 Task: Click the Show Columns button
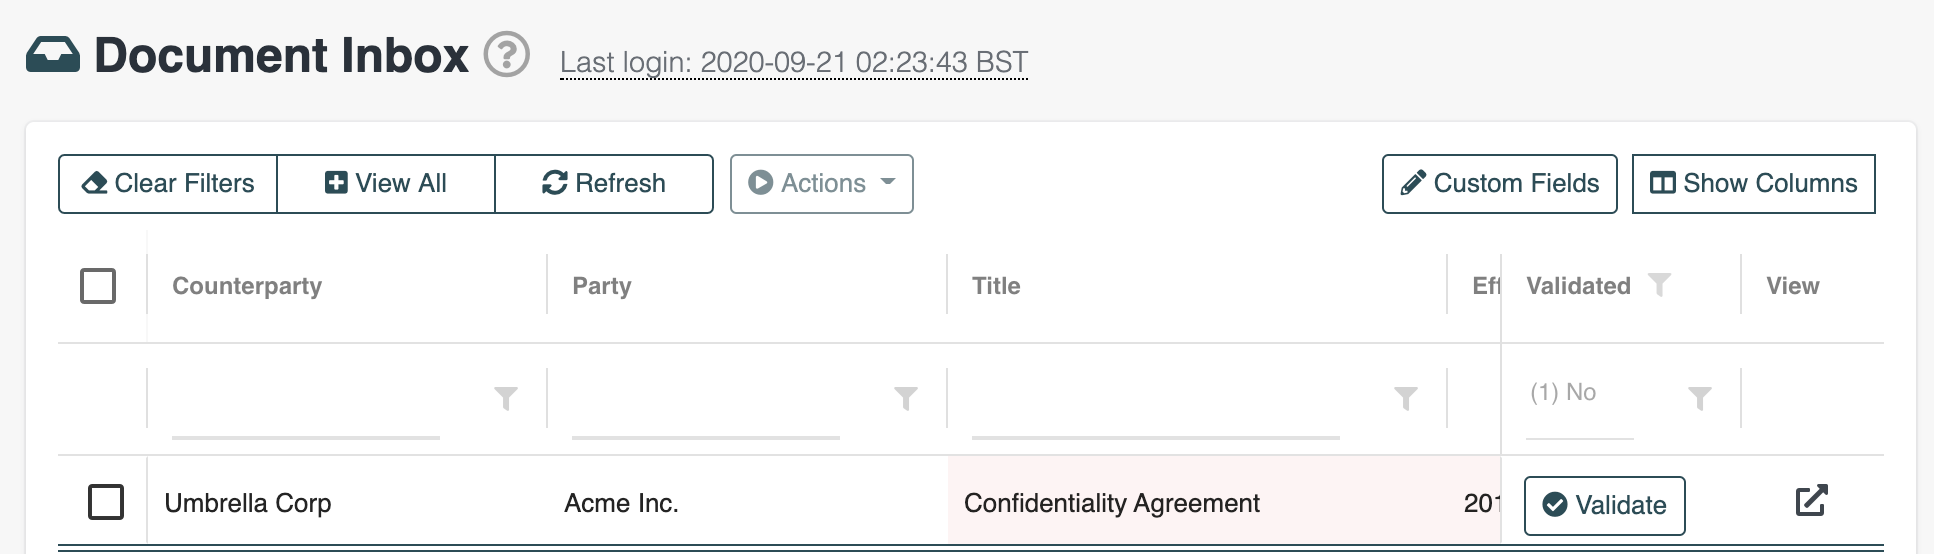[1753, 184]
